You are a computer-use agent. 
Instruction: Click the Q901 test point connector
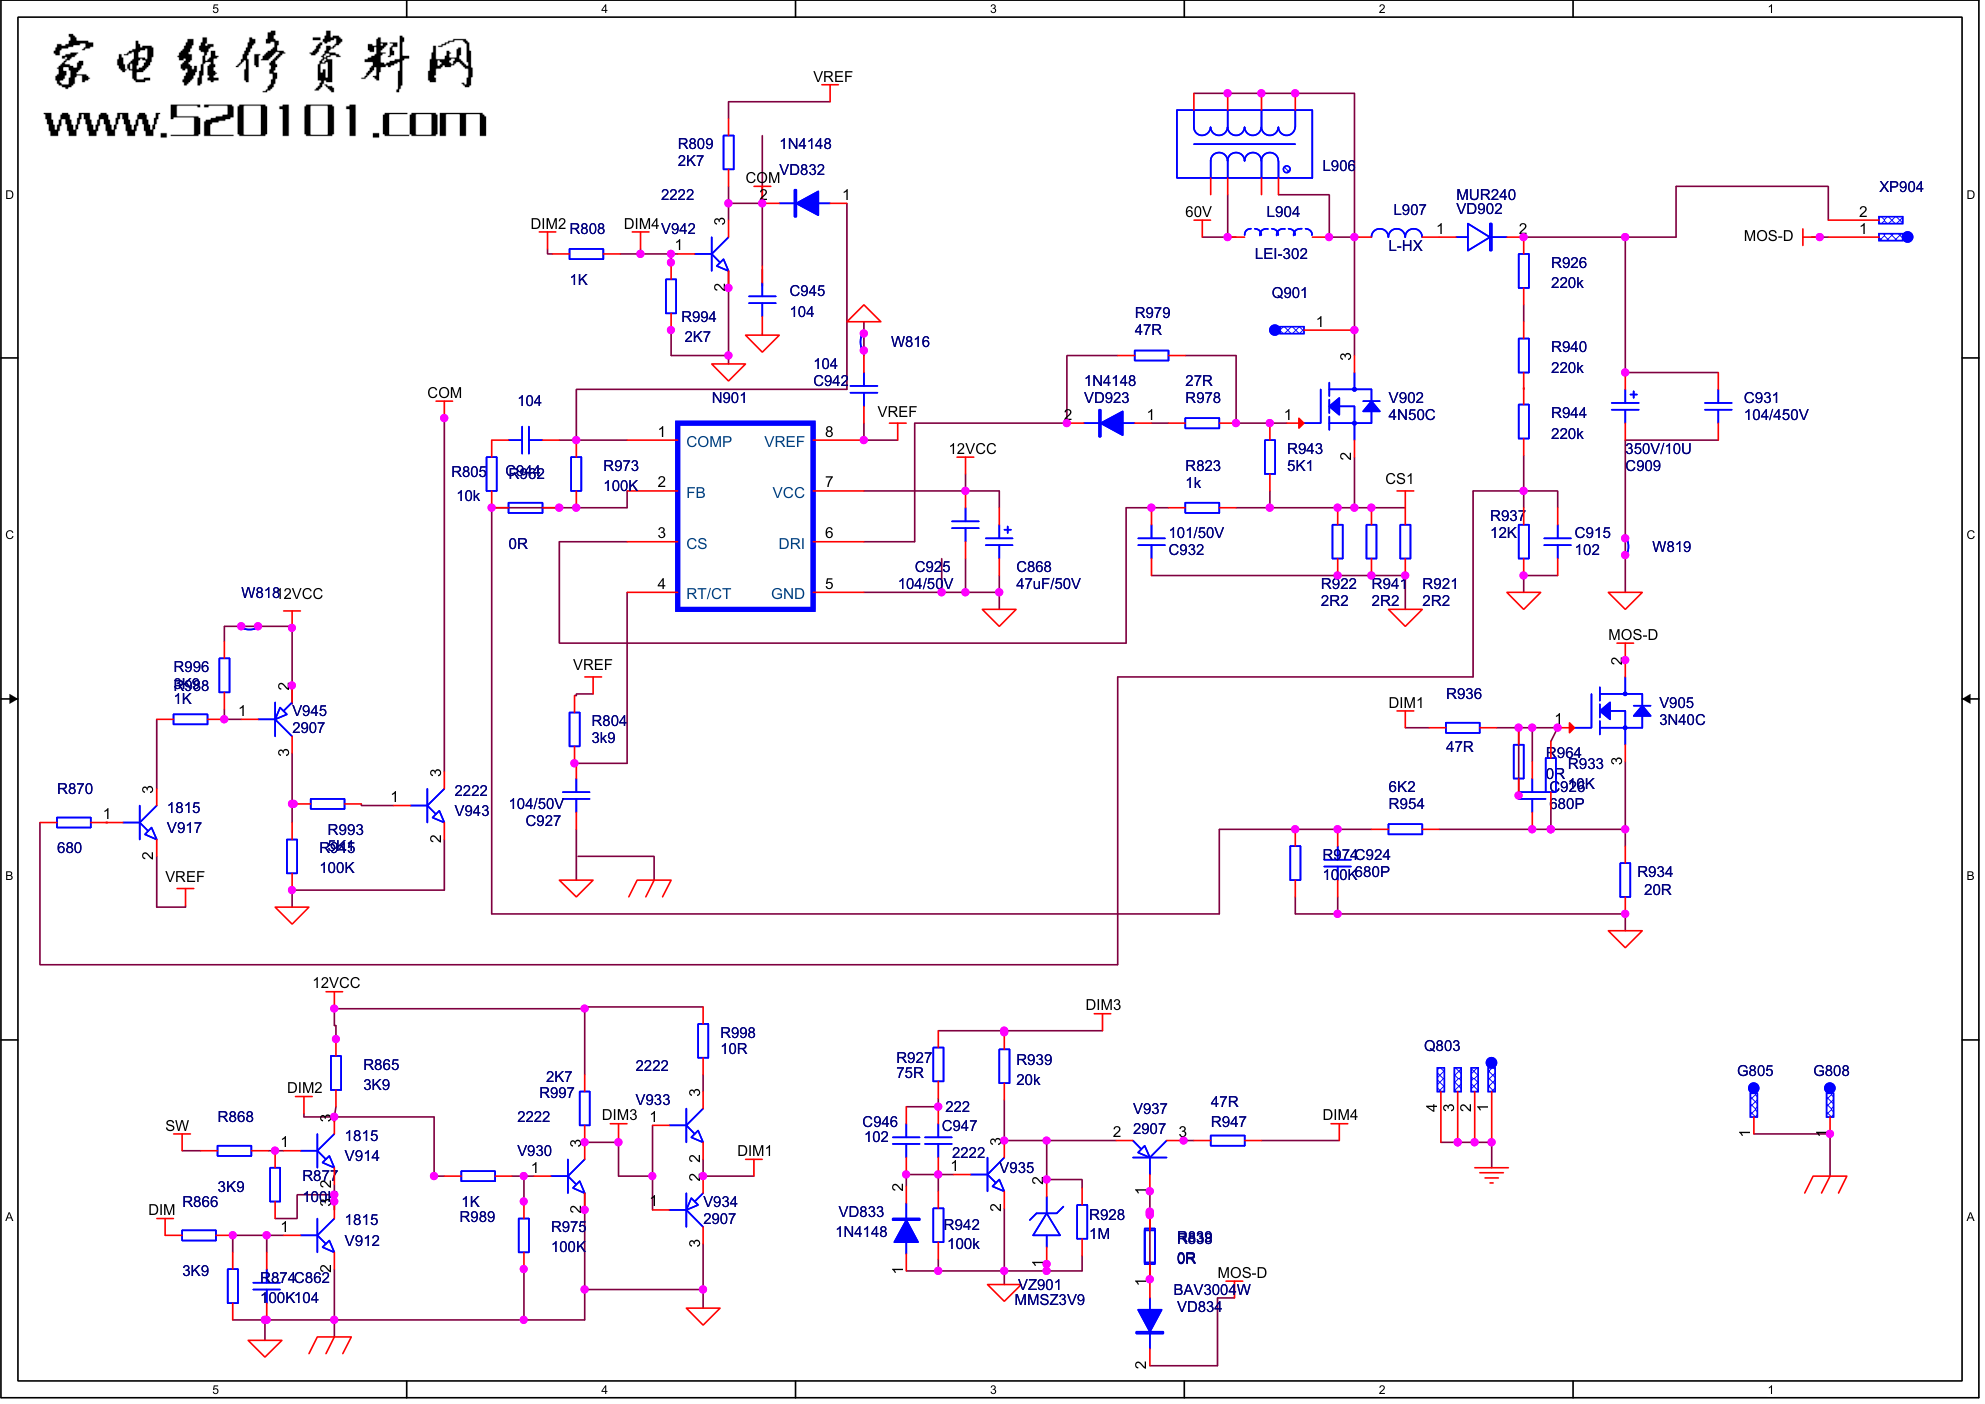pos(1287,330)
